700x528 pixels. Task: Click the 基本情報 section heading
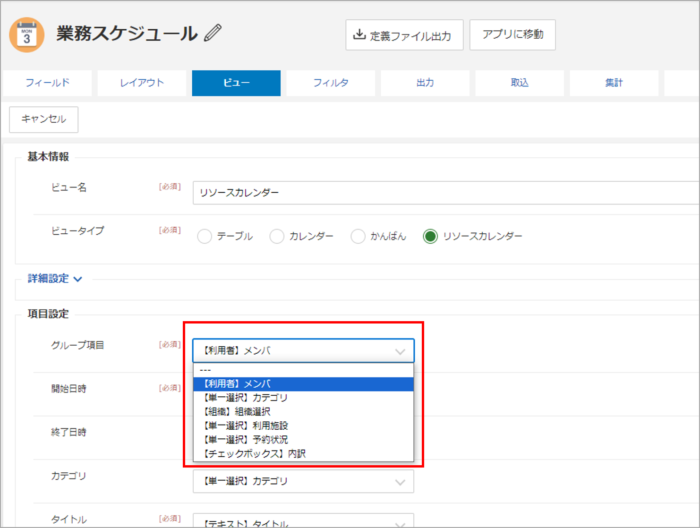pos(48,157)
